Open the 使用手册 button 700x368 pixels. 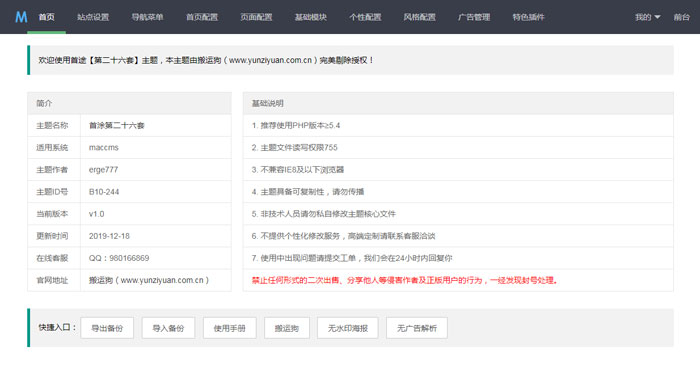[229, 328]
